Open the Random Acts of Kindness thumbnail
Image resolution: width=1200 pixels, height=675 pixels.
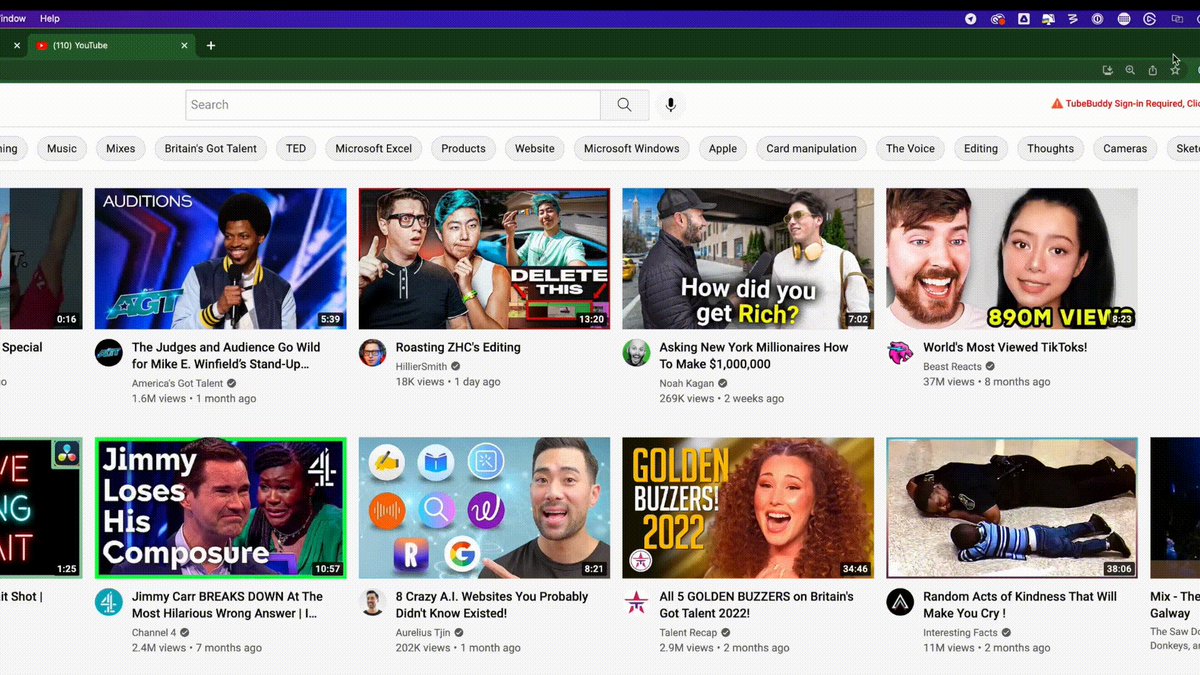tap(1012, 508)
